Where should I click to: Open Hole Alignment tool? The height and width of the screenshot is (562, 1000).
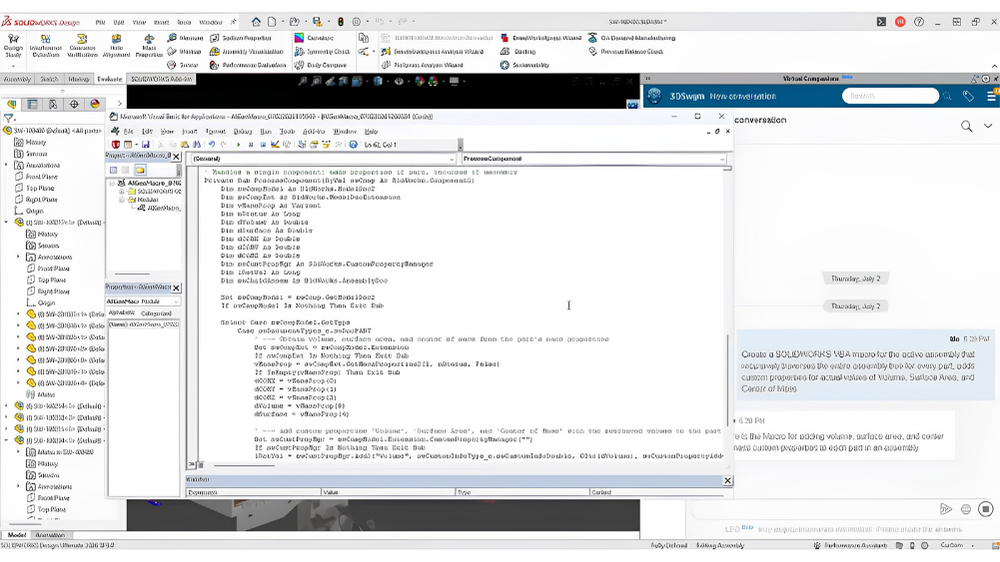pos(116,46)
